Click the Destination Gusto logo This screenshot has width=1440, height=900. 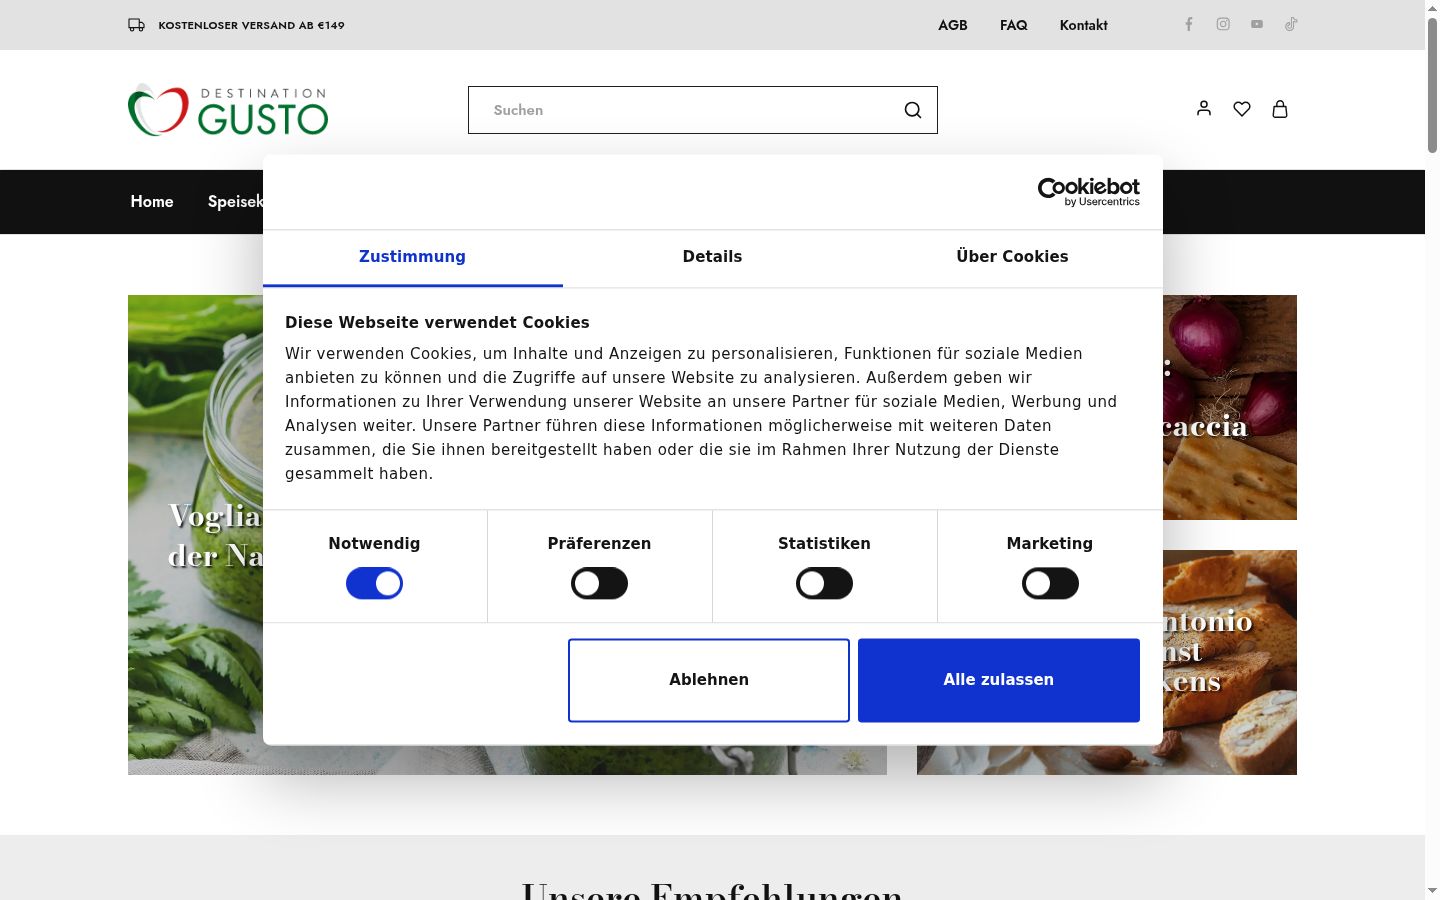(228, 110)
